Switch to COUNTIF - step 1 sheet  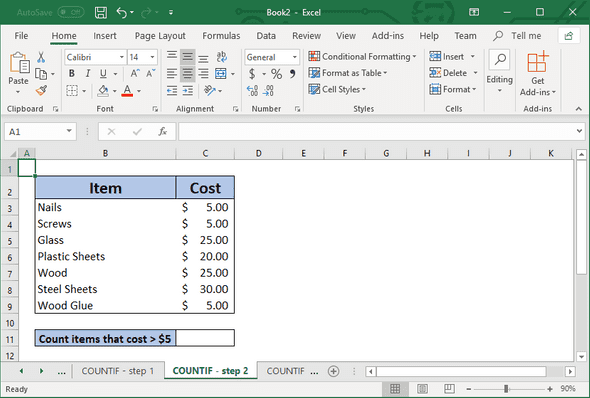click(118, 371)
